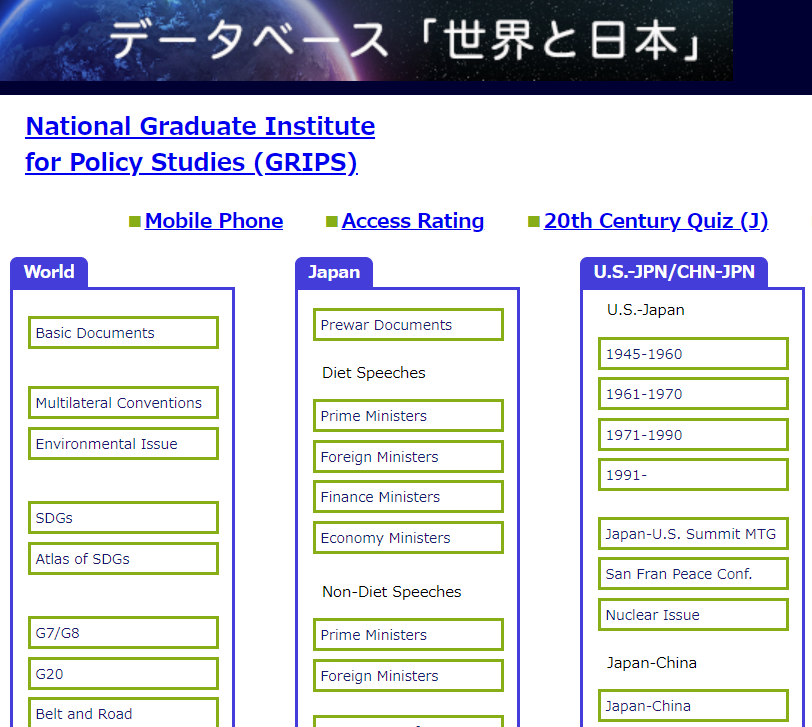Select the World section tab
812x727 pixels.
(49, 272)
